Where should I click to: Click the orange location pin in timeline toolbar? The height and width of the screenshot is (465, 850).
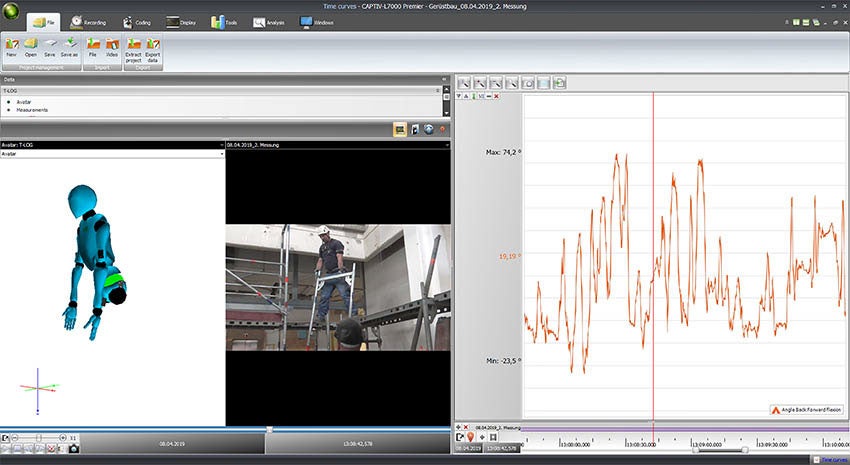(471, 437)
